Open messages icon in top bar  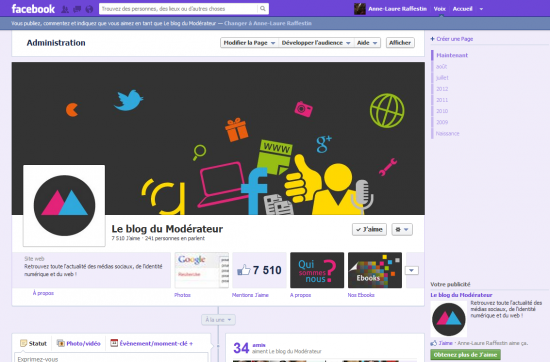pos(77,9)
